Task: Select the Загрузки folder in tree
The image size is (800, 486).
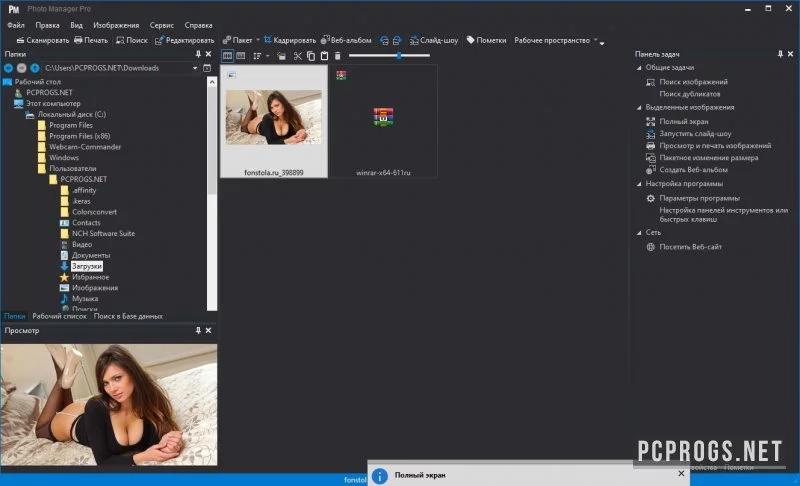Action: click(87, 266)
